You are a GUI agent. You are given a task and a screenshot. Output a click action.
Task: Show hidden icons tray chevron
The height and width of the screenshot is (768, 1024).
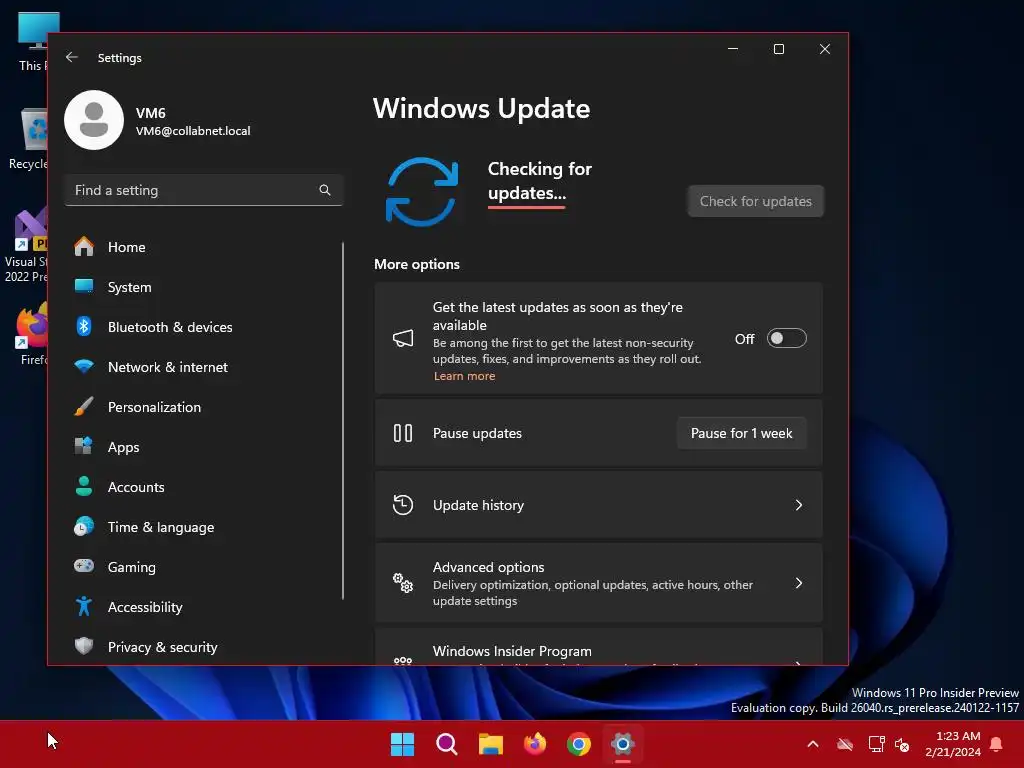coord(813,744)
